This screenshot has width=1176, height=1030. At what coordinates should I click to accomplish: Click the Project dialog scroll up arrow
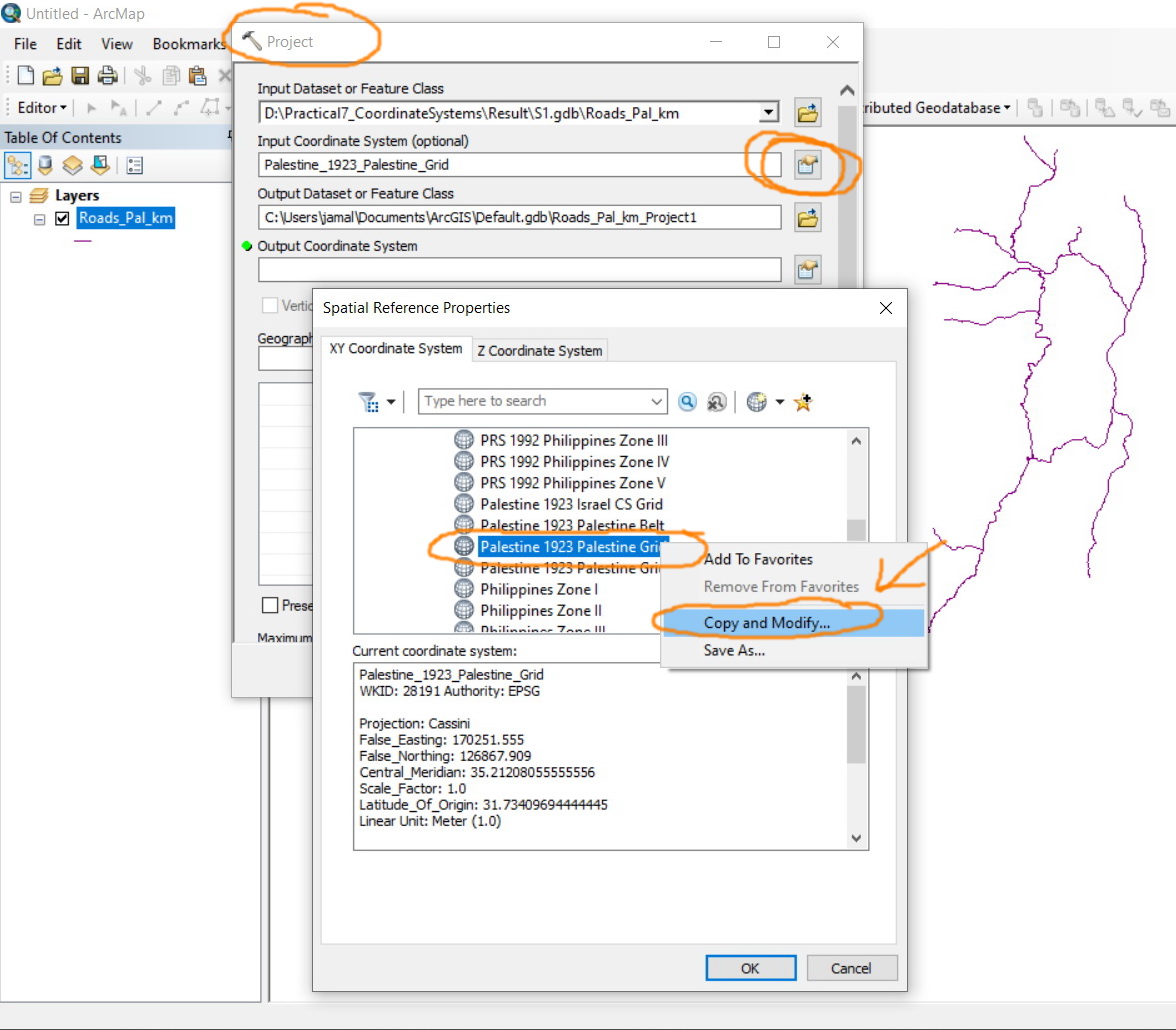click(847, 91)
